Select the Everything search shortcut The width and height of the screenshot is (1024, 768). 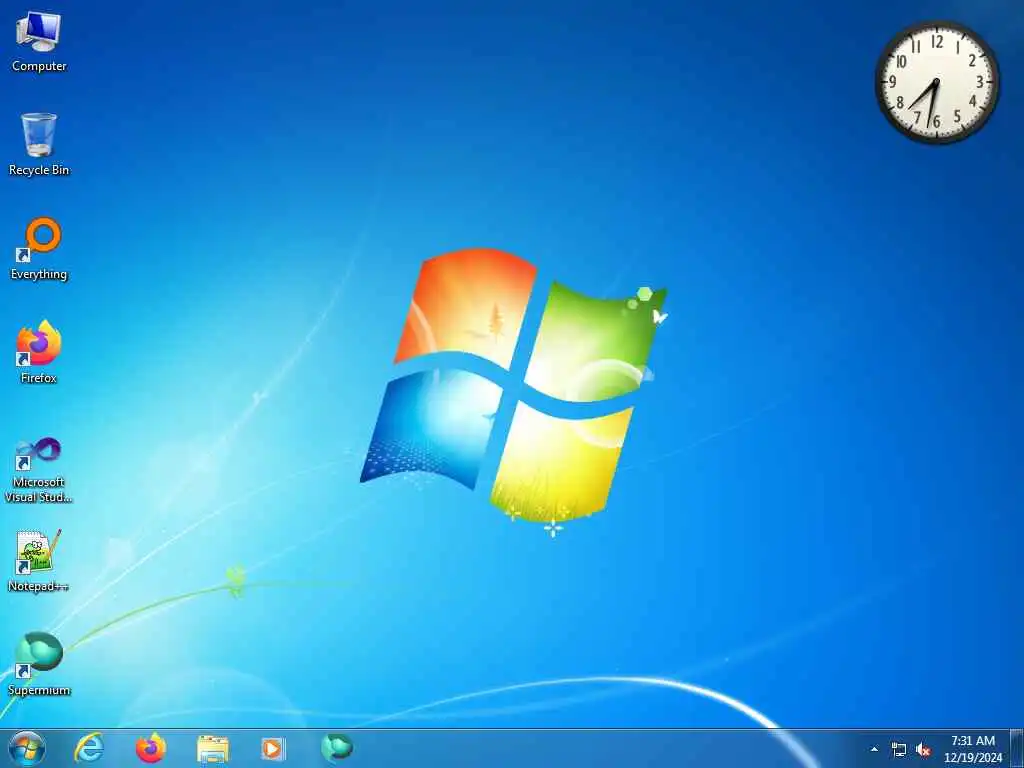39,249
